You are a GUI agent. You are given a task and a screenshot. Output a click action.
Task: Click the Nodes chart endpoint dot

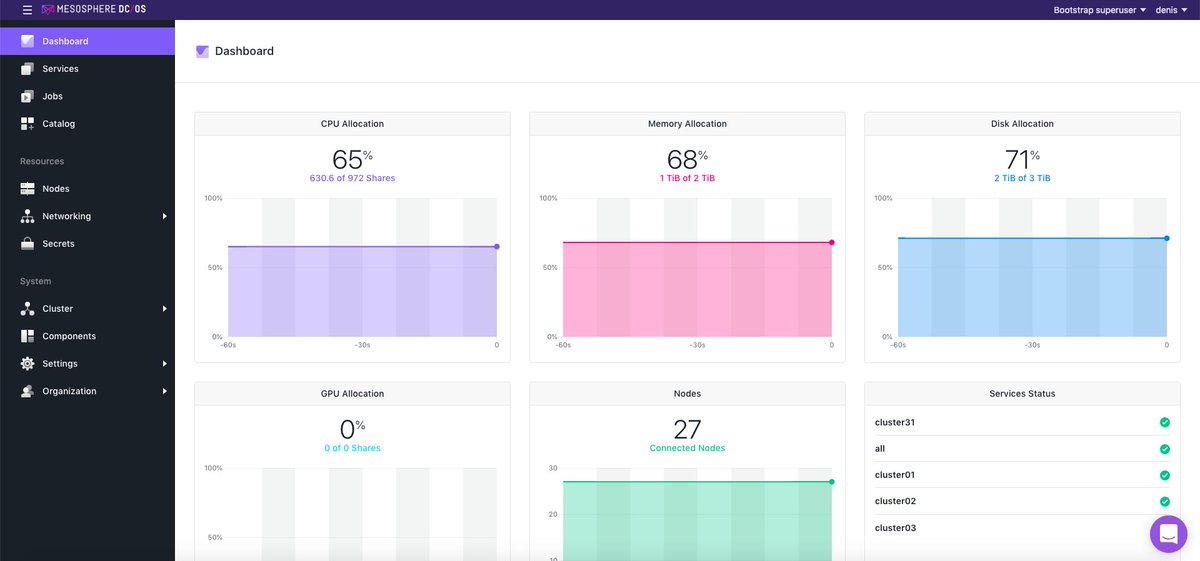tap(832, 481)
